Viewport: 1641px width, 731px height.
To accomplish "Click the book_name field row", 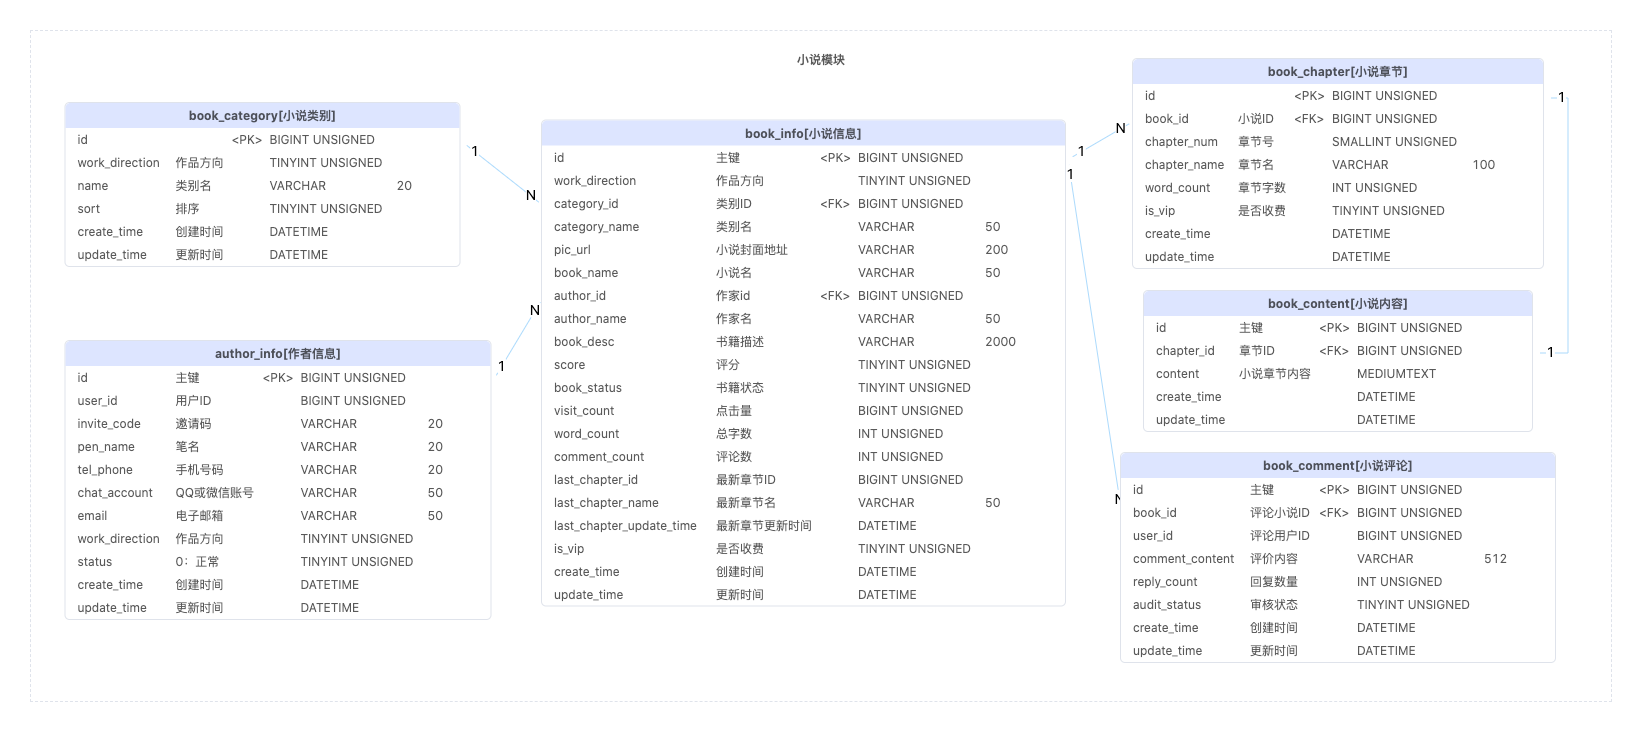I will click(803, 273).
